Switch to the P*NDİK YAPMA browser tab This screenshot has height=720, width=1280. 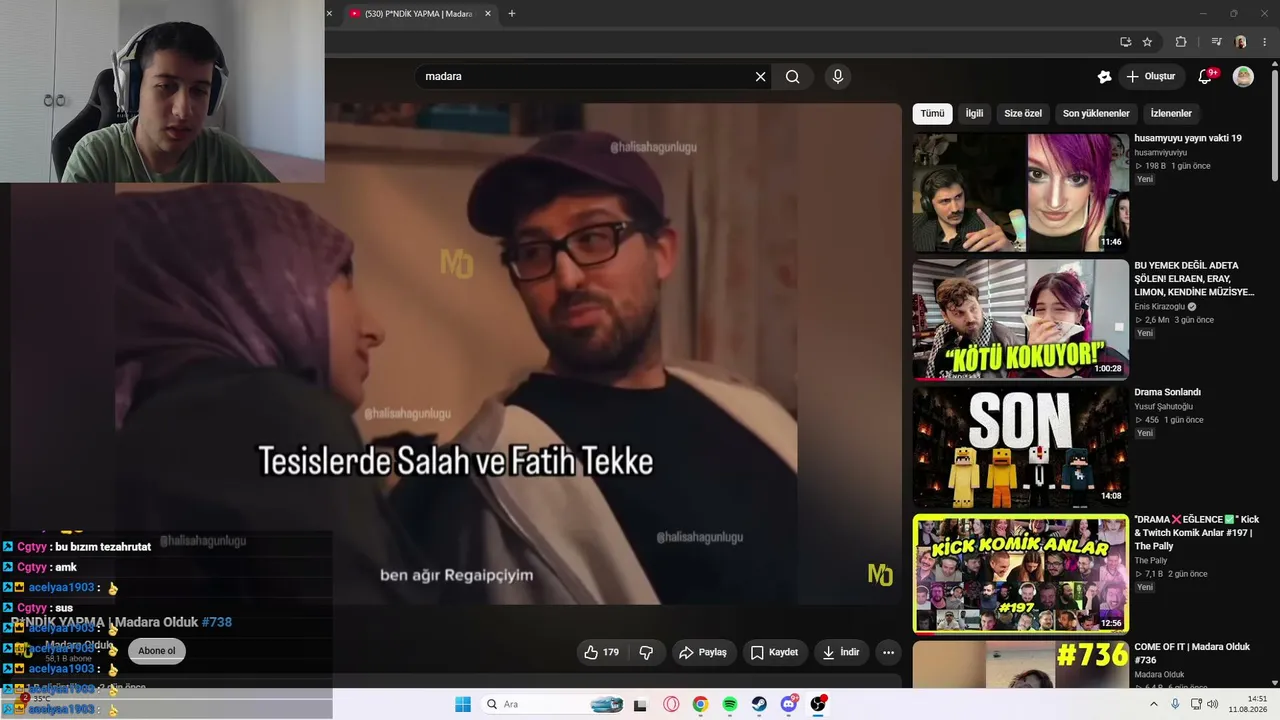418,14
